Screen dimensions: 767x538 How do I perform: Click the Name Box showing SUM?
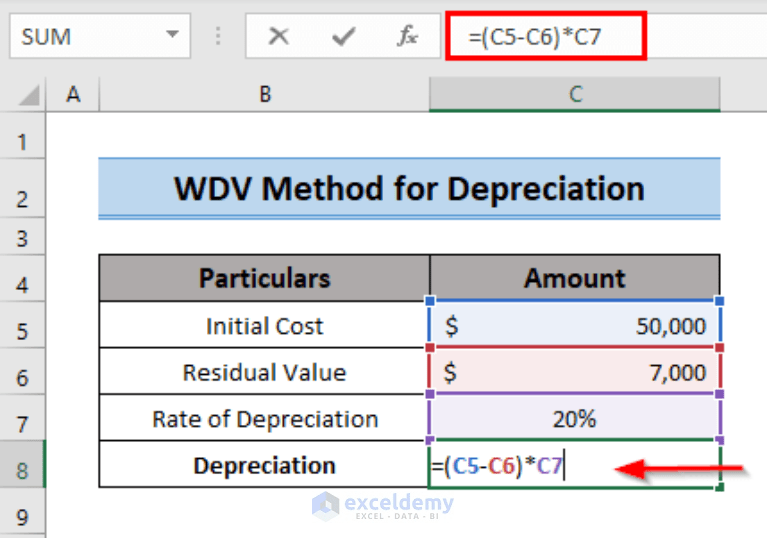(100, 36)
